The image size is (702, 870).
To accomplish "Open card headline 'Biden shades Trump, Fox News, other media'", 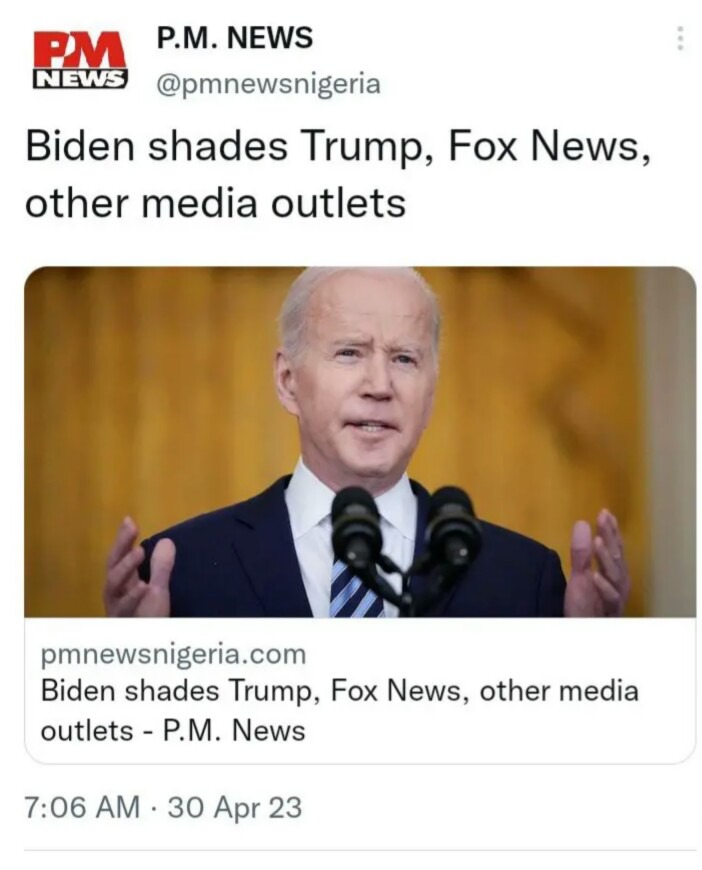I will (x=340, y=692).
